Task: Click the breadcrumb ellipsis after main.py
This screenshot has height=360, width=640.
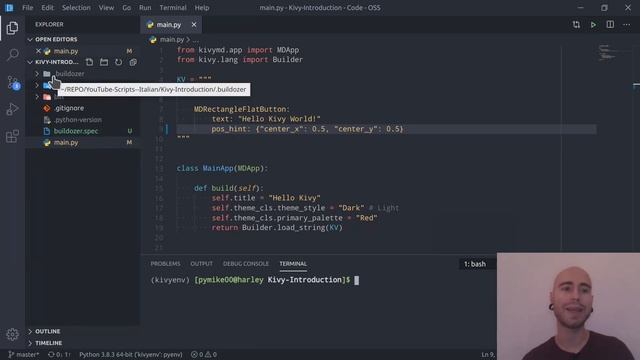Action: [196, 40]
